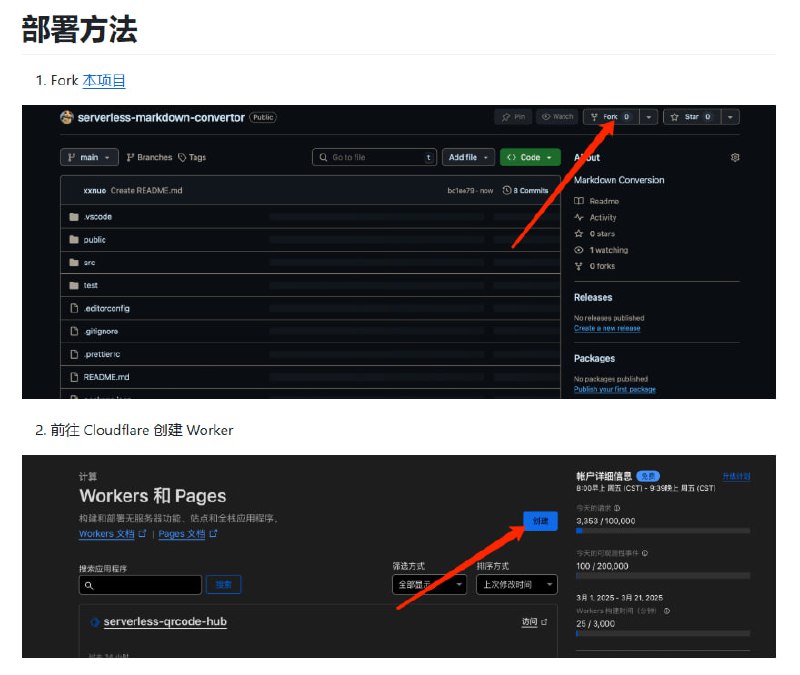Open the Tags tab
The image size is (800, 675).
(x=196, y=157)
